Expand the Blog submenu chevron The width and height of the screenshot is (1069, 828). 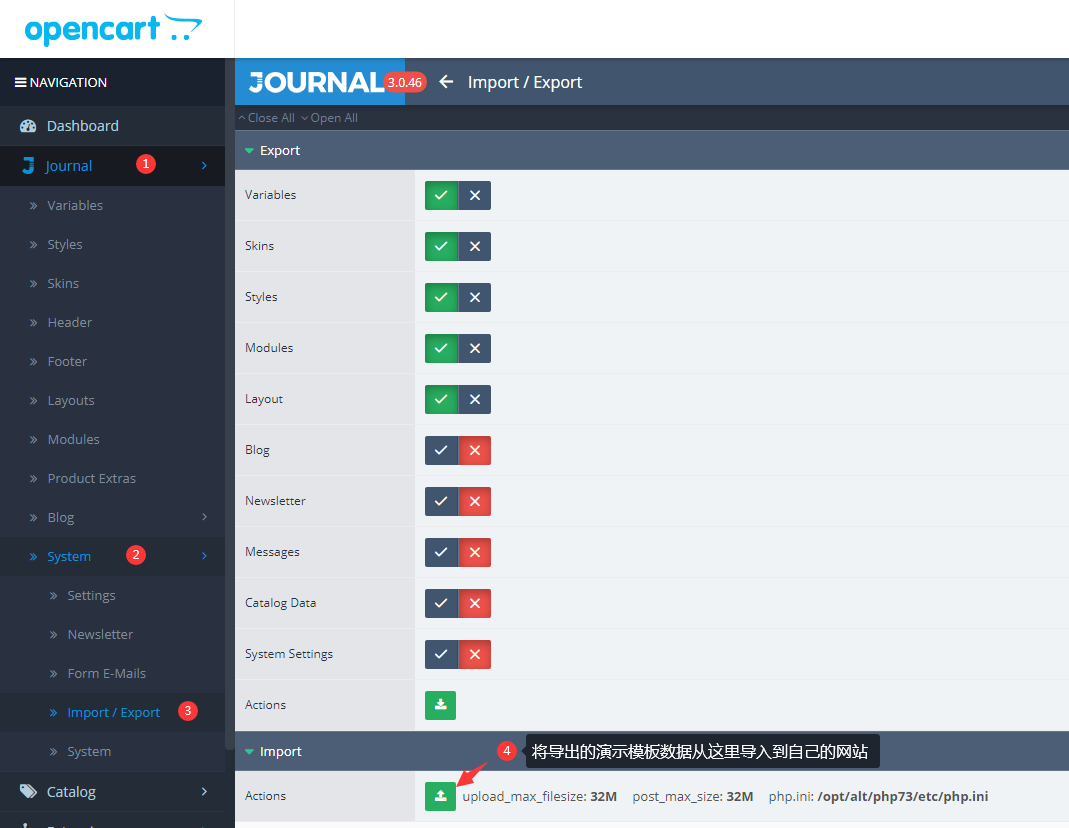point(204,517)
